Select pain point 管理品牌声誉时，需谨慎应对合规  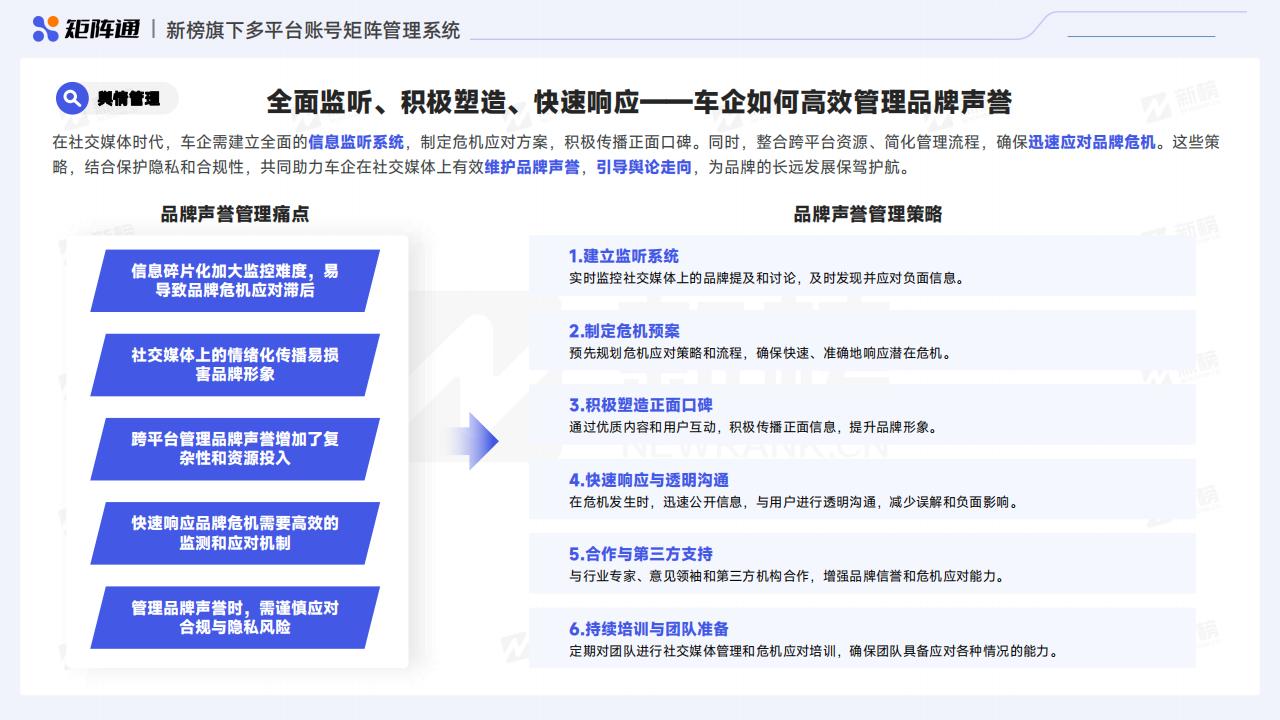(235, 617)
